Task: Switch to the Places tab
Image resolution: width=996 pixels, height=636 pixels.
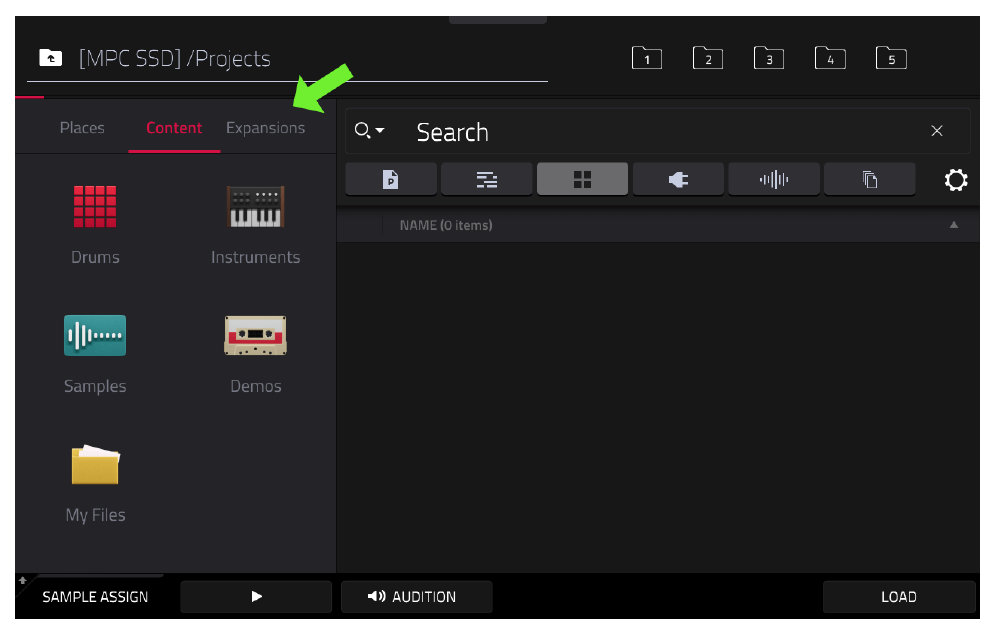Action: tap(82, 128)
